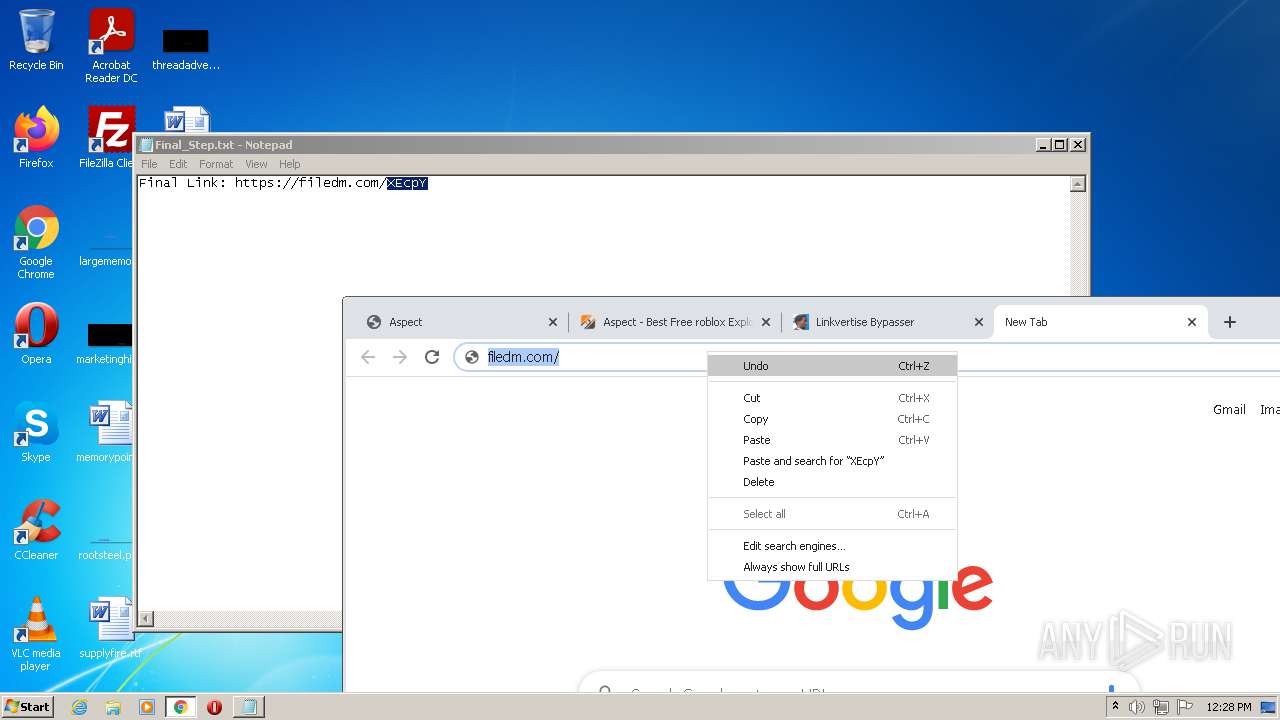Viewport: 1280px width, 720px height.
Task: Close the first Aspect tab
Action: point(553,322)
